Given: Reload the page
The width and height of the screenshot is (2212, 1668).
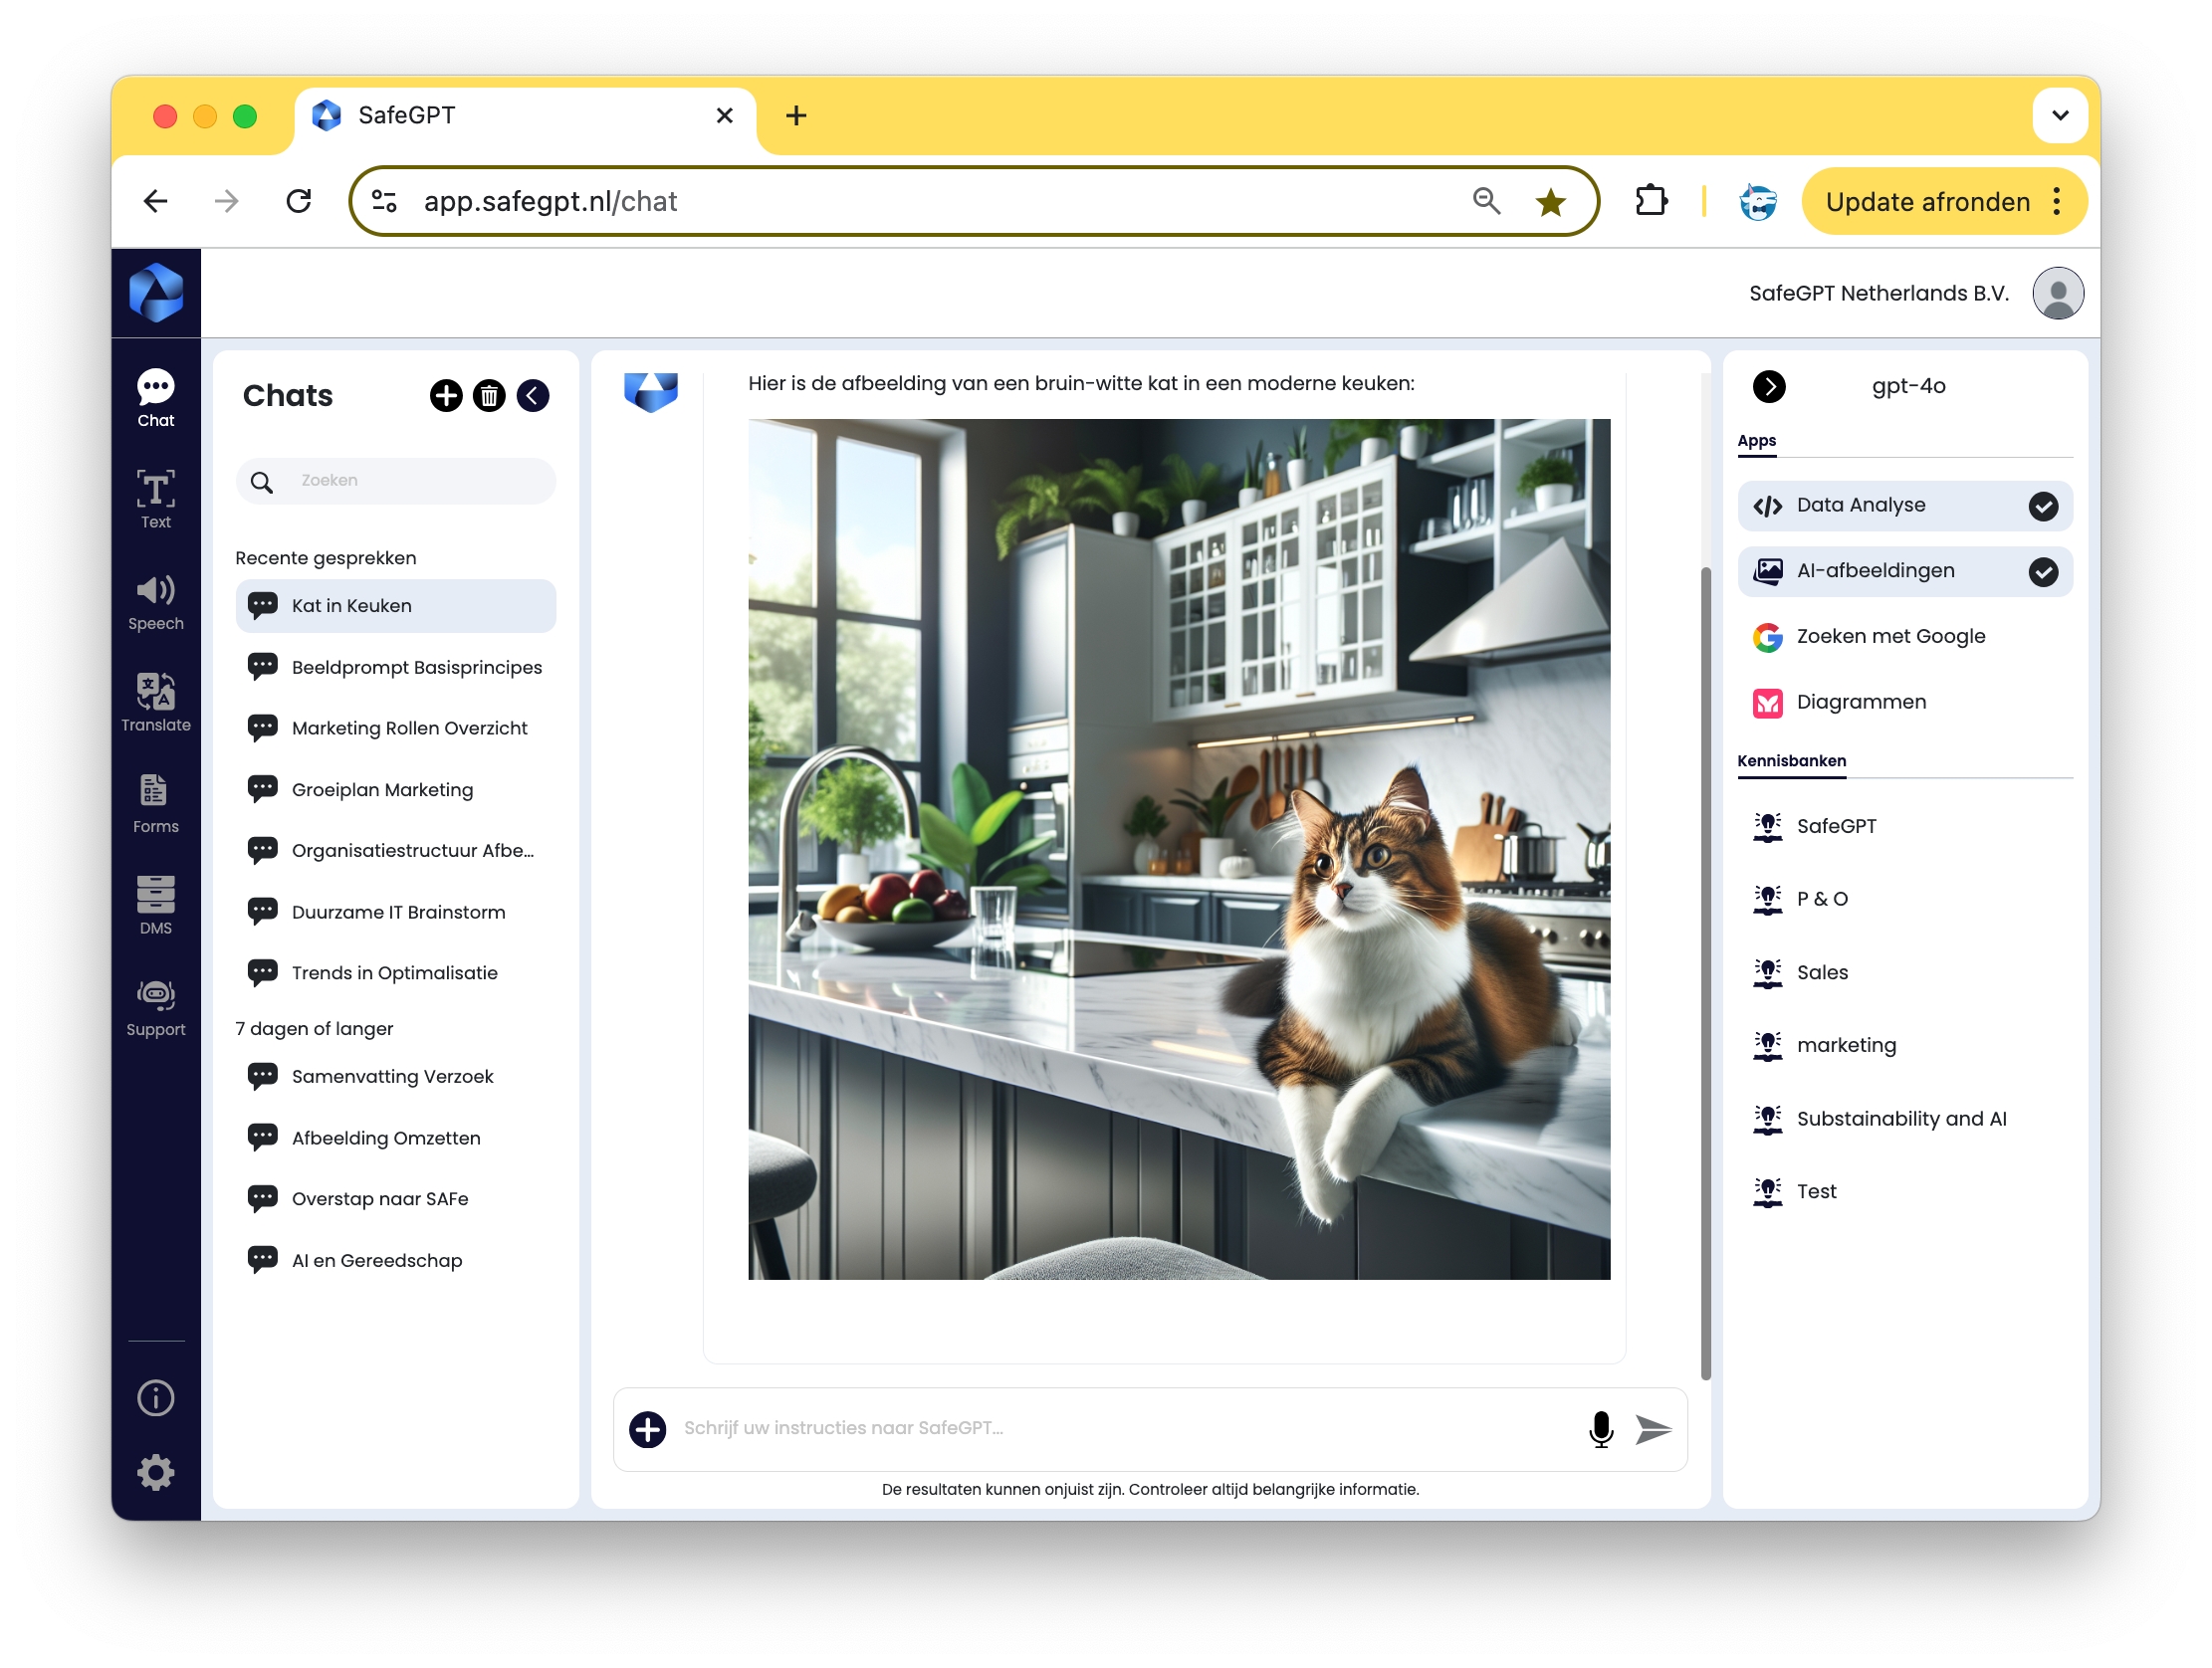Looking at the screenshot, I should 299,201.
